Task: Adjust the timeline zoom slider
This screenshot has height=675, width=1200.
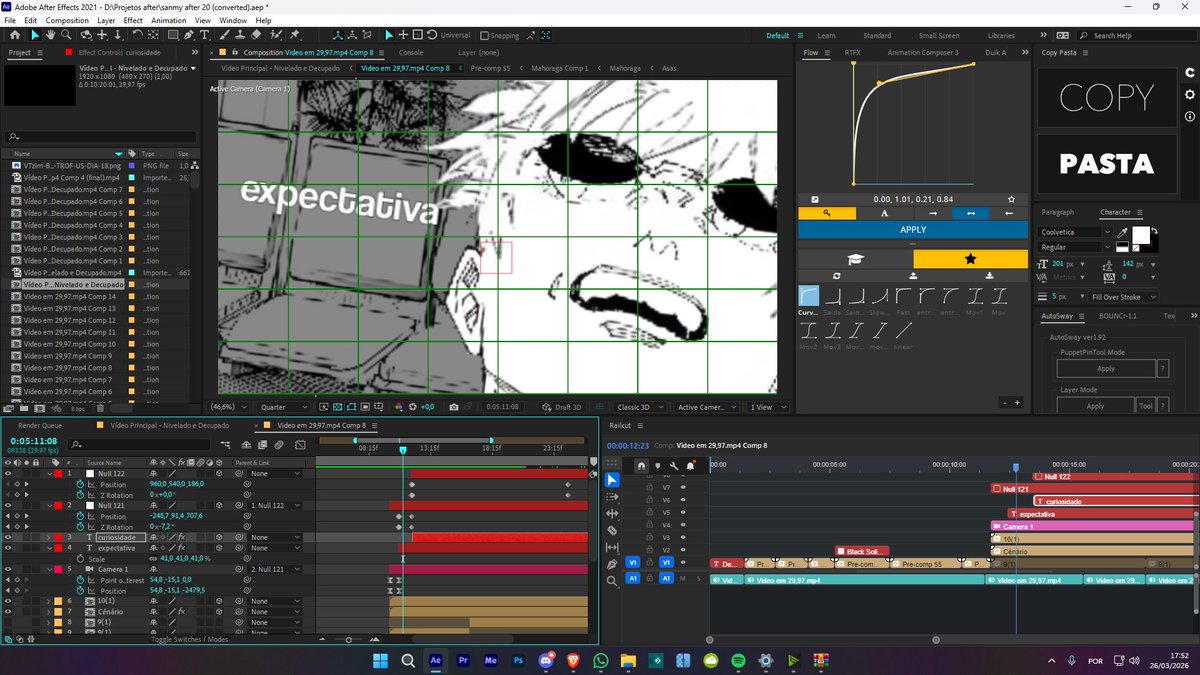Action: (x=348, y=639)
